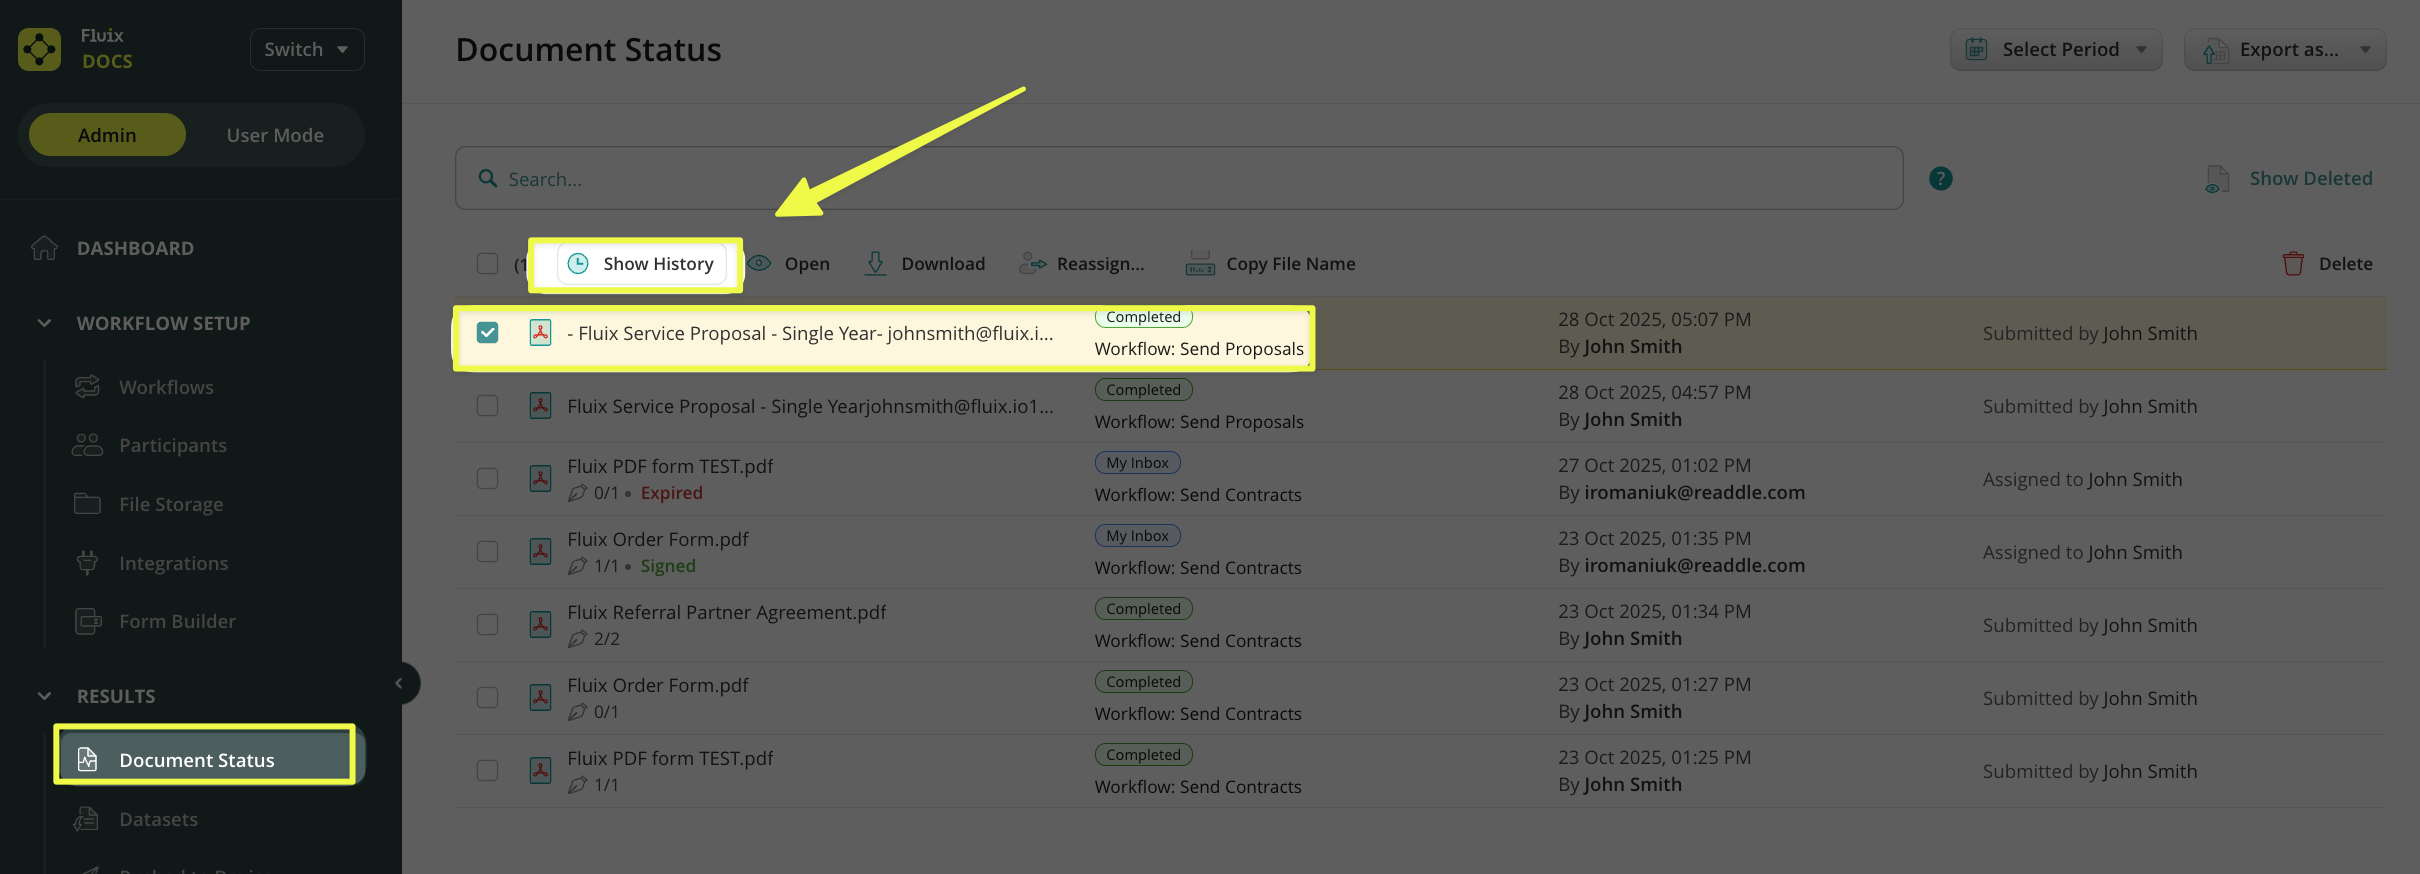
Task: Click into the Search field
Action: coord(1180,179)
